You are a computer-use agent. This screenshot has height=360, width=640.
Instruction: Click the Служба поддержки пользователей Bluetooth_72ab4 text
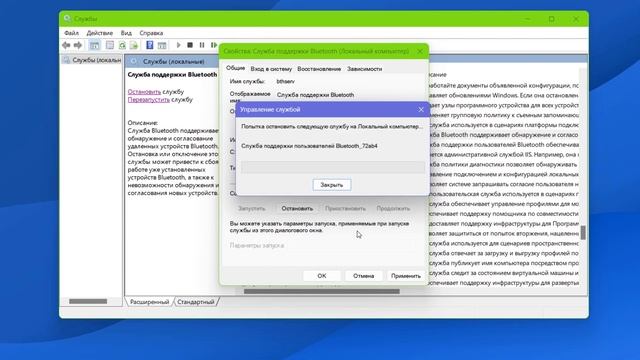point(309,146)
